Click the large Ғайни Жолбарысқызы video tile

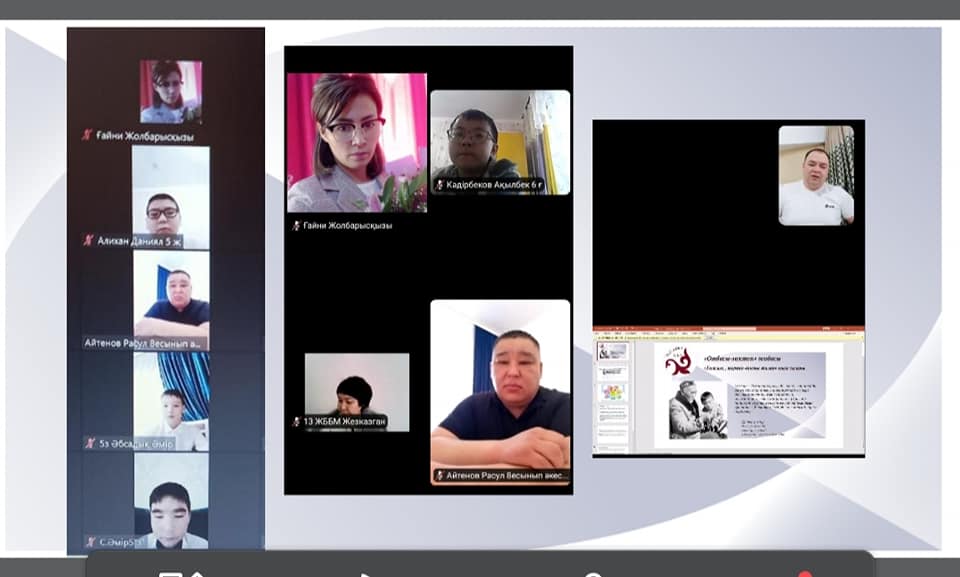pyautogui.click(x=356, y=142)
